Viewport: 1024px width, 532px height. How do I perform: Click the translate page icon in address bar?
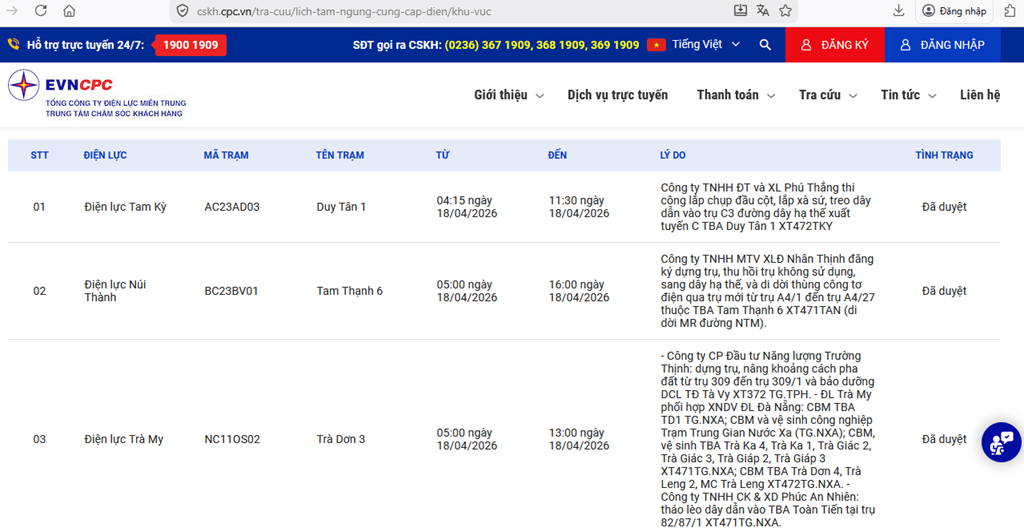[x=763, y=11]
